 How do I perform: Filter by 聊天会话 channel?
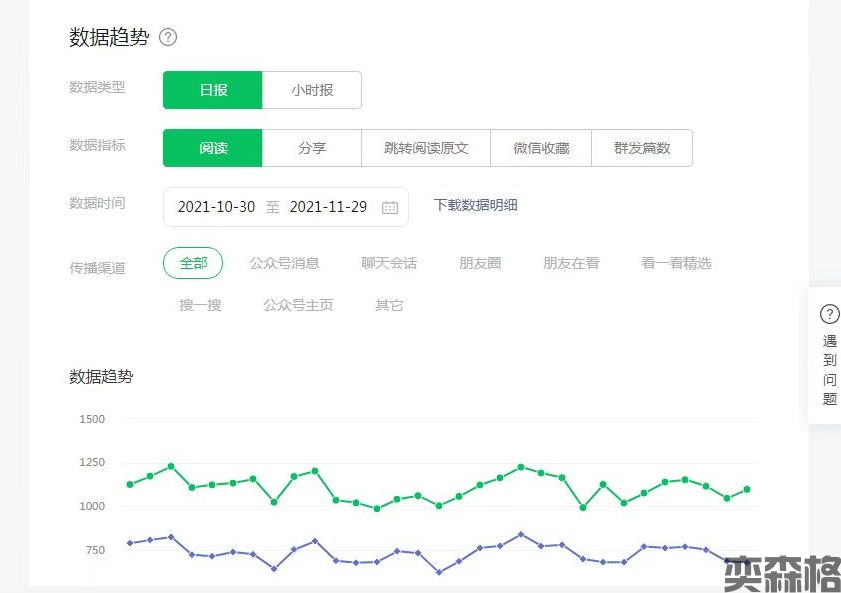(389, 263)
